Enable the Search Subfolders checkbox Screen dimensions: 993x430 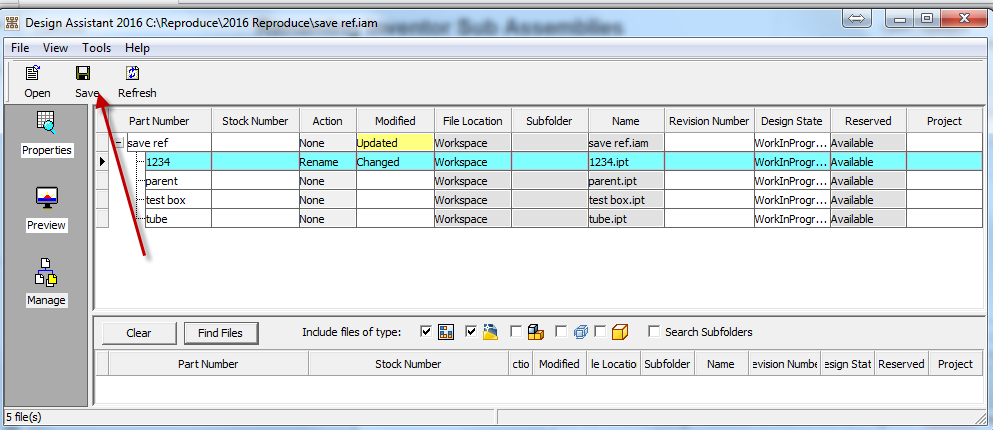(x=654, y=331)
